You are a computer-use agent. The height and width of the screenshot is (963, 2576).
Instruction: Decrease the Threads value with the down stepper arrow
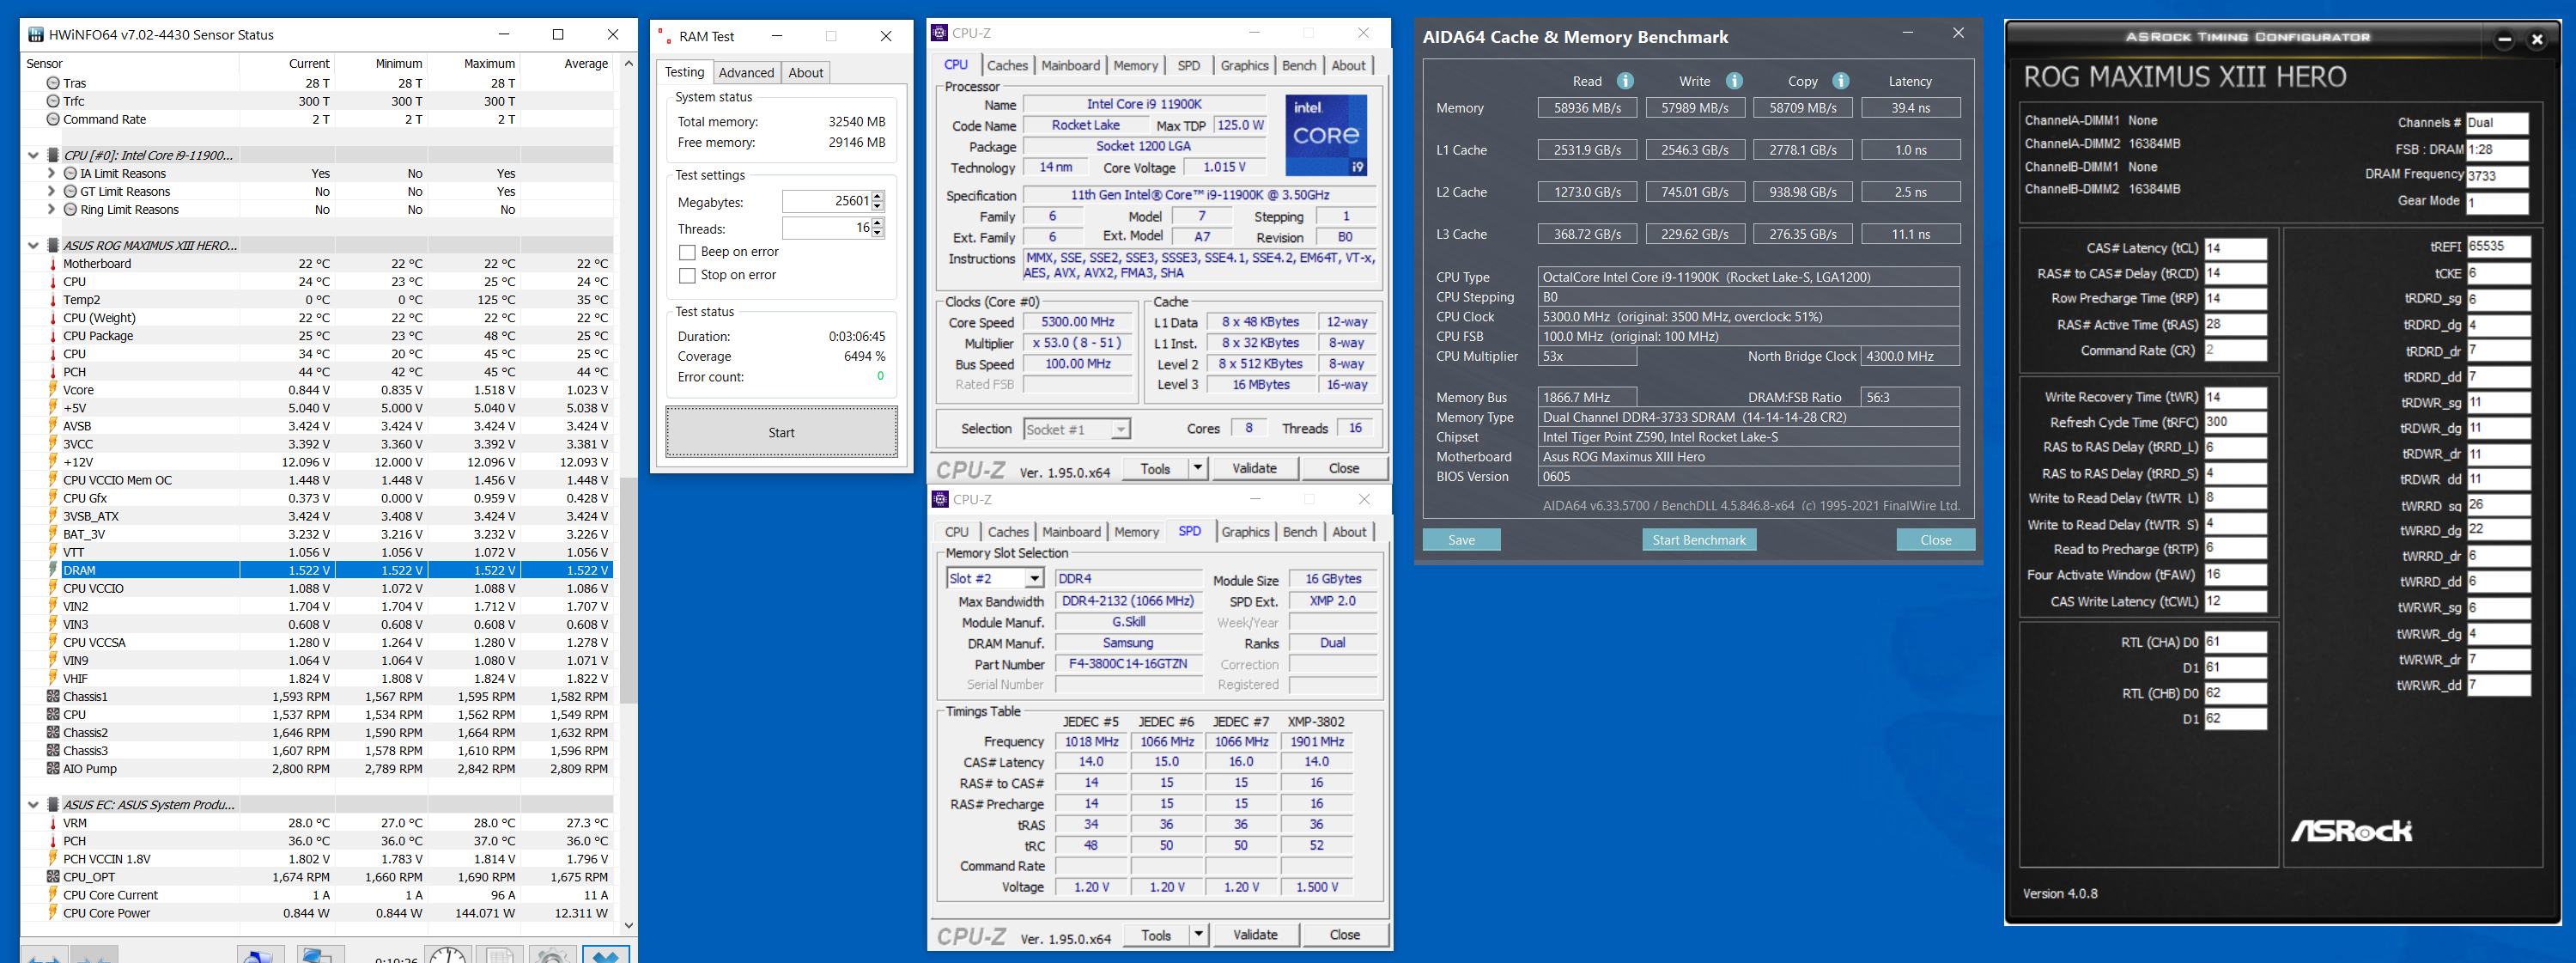click(x=877, y=233)
